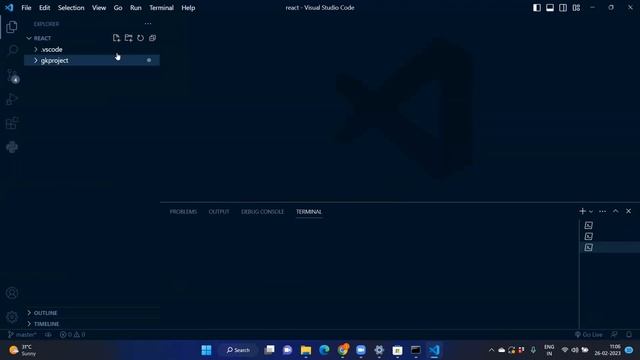Open the Terminal menu
This screenshot has width=640, height=360.
coord(161,8)
